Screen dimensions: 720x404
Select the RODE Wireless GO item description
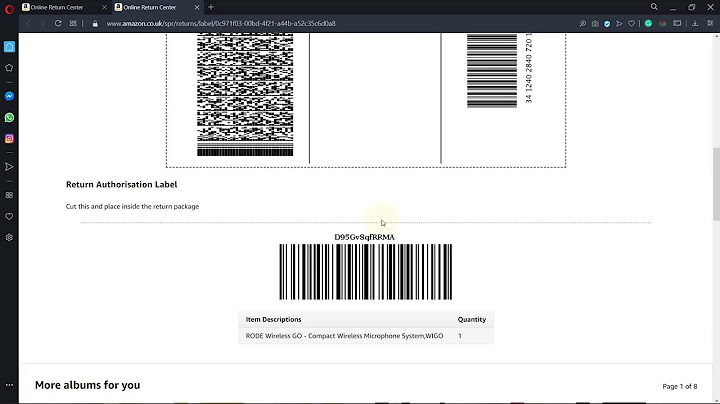(344, 336)
